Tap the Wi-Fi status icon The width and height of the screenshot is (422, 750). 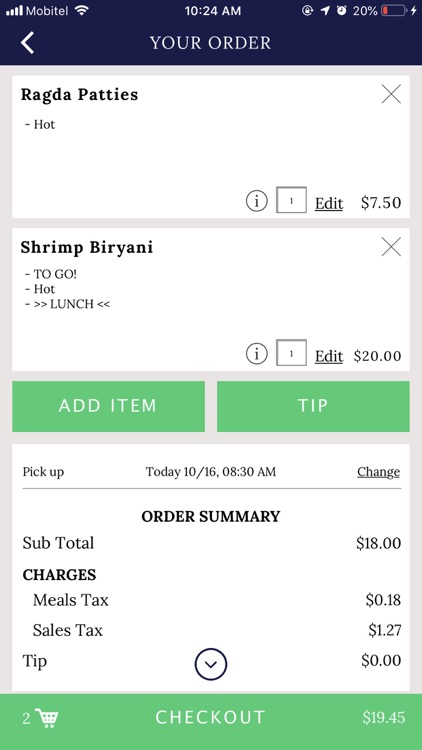82,11
